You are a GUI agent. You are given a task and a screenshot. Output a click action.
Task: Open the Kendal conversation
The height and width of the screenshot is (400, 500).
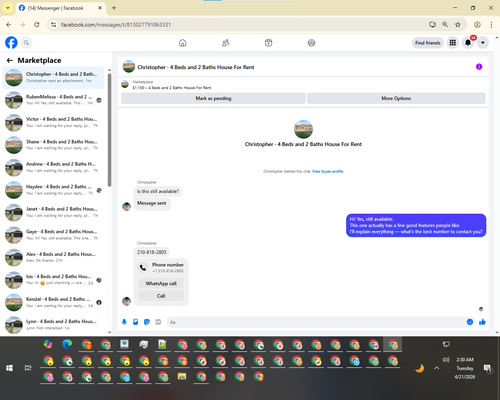click(x=53, y=302)
